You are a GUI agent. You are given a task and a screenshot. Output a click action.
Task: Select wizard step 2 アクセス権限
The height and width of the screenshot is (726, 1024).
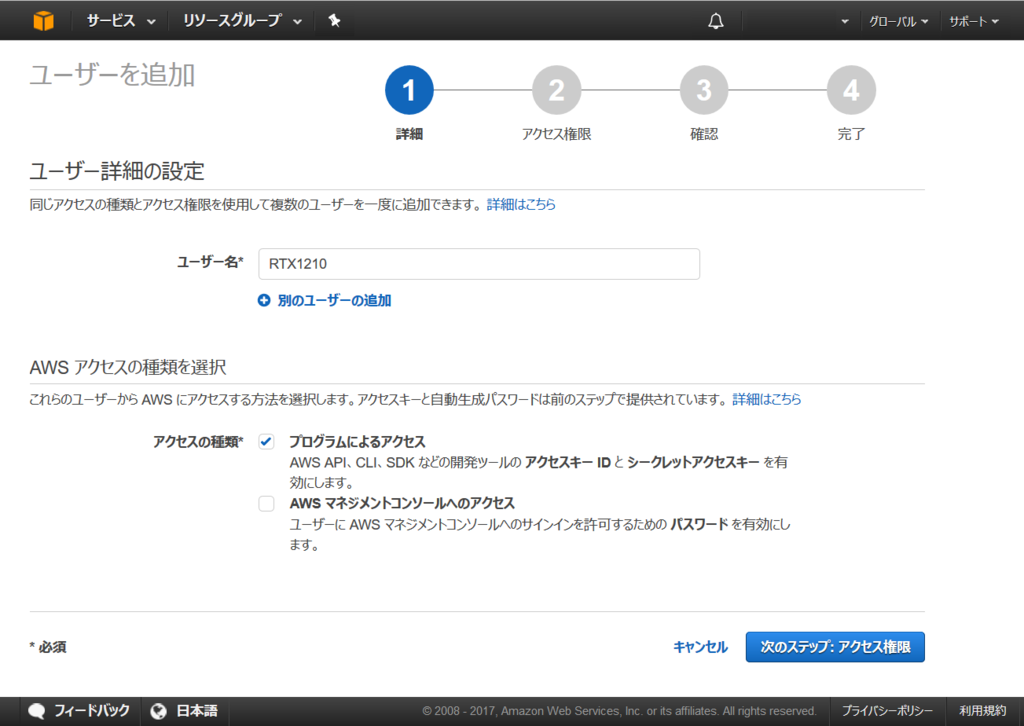pyautogui.click(x=556, y=90)
